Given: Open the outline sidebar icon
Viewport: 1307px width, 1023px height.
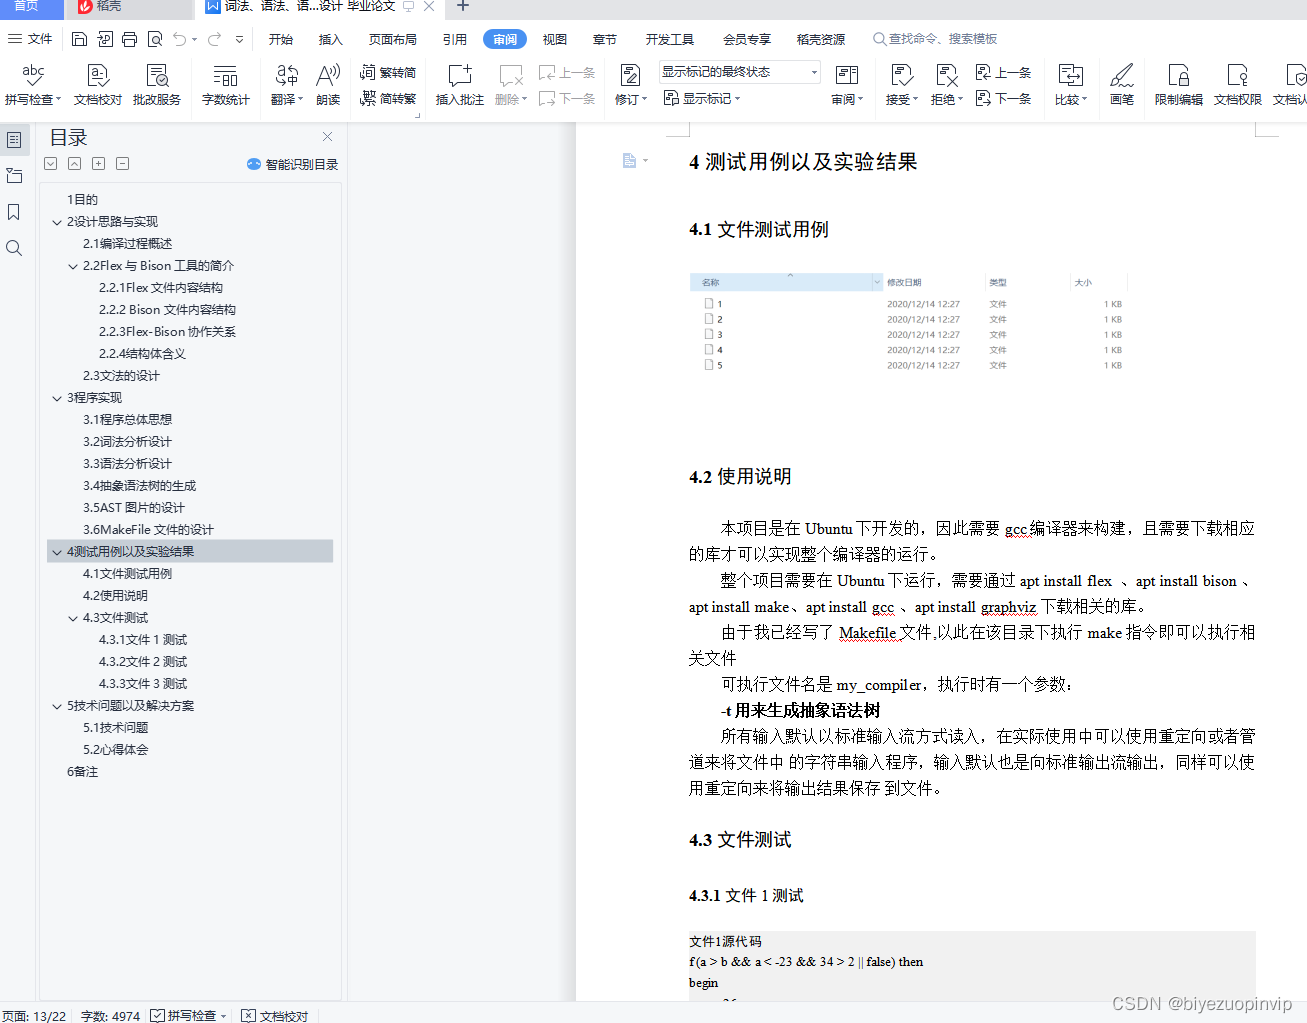Looking at the screenshot, I should coord(14,140).
